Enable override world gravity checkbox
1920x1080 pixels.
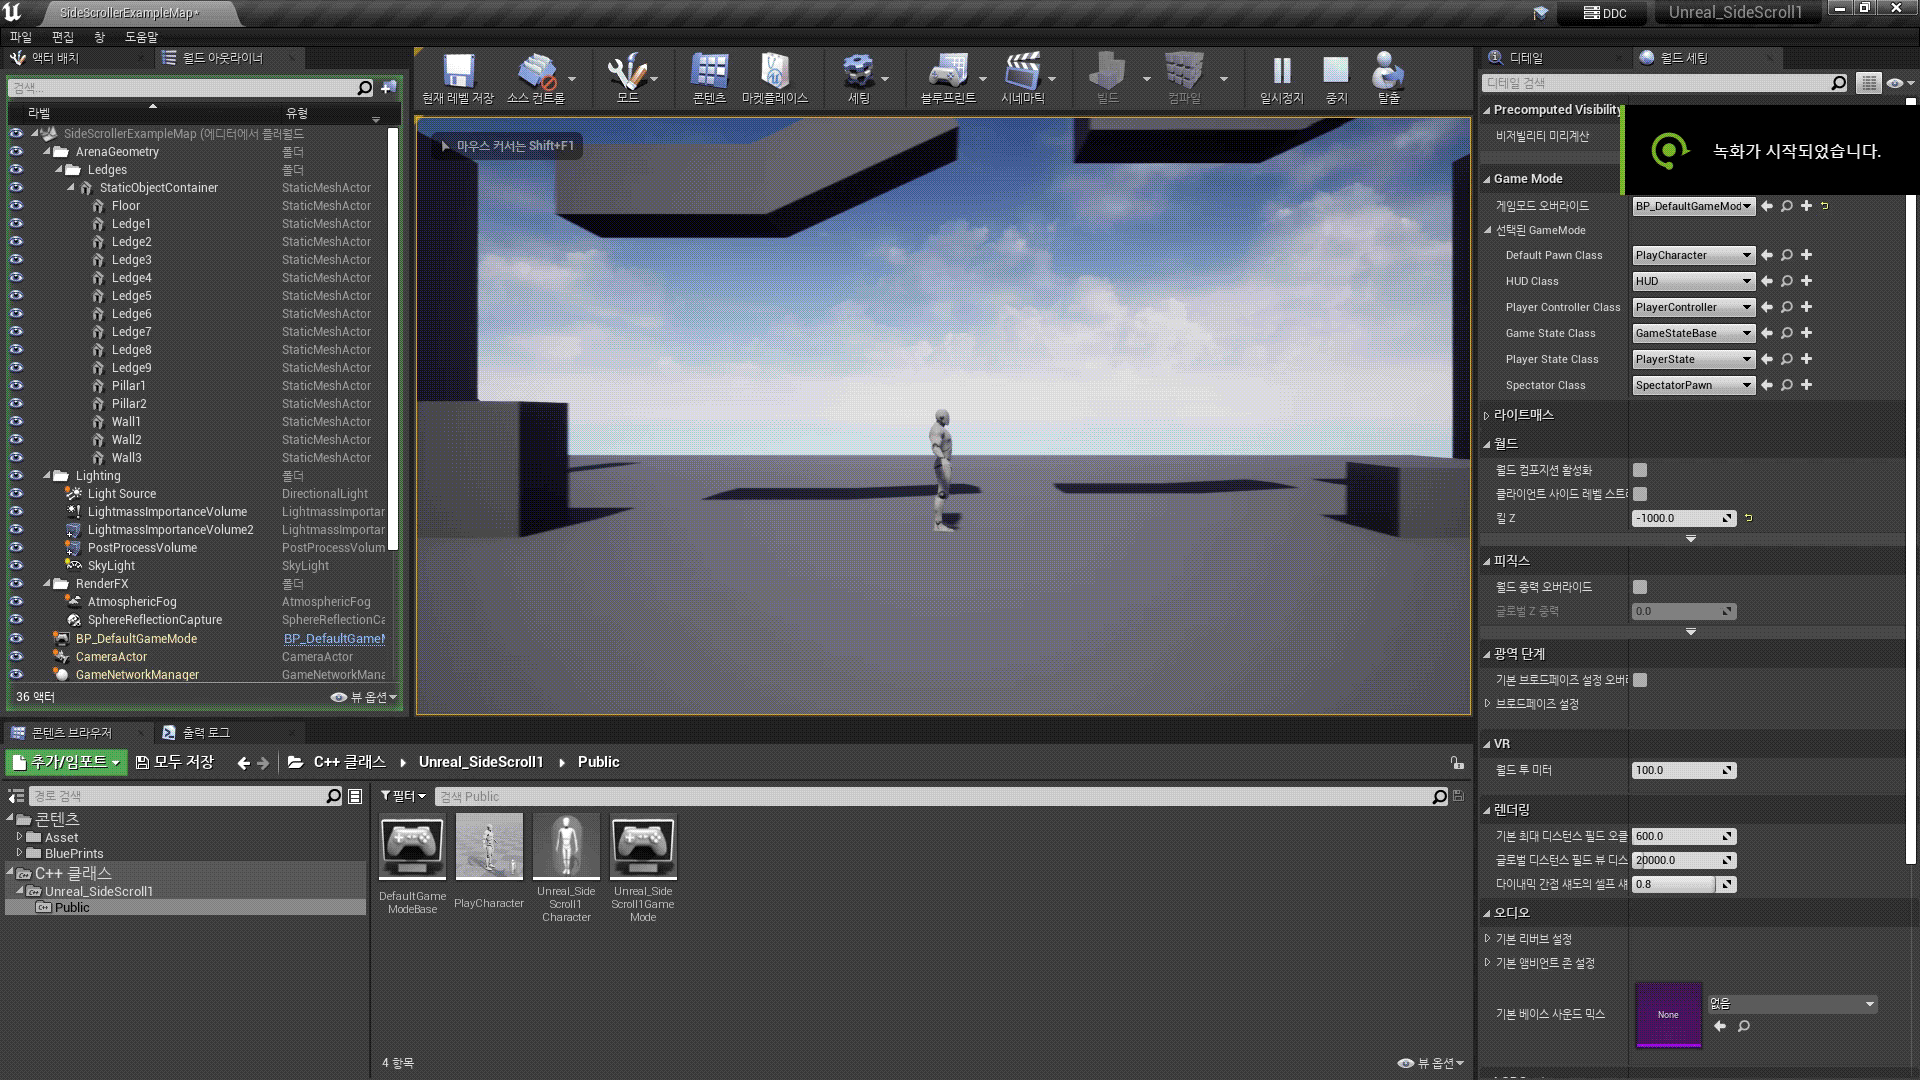coord(1640,587)
